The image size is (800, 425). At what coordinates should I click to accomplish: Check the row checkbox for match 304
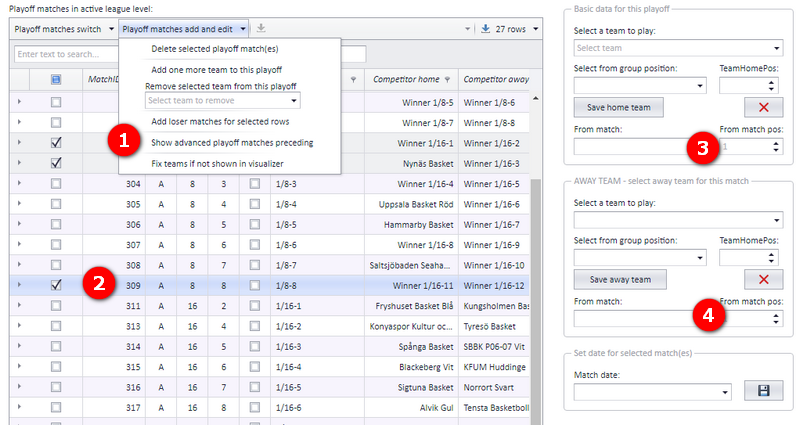pos(56,184)
